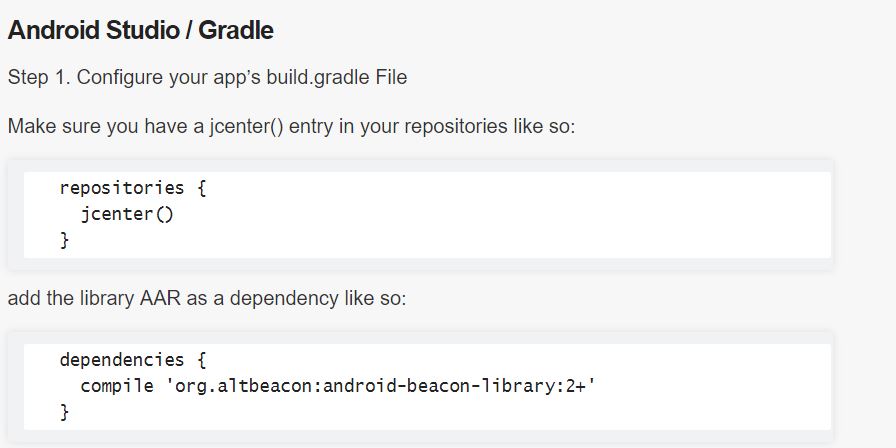Screen dimensions: 896x448
Task: Click the word "Gradle" in the heading
Action: [x=236, y=30]
